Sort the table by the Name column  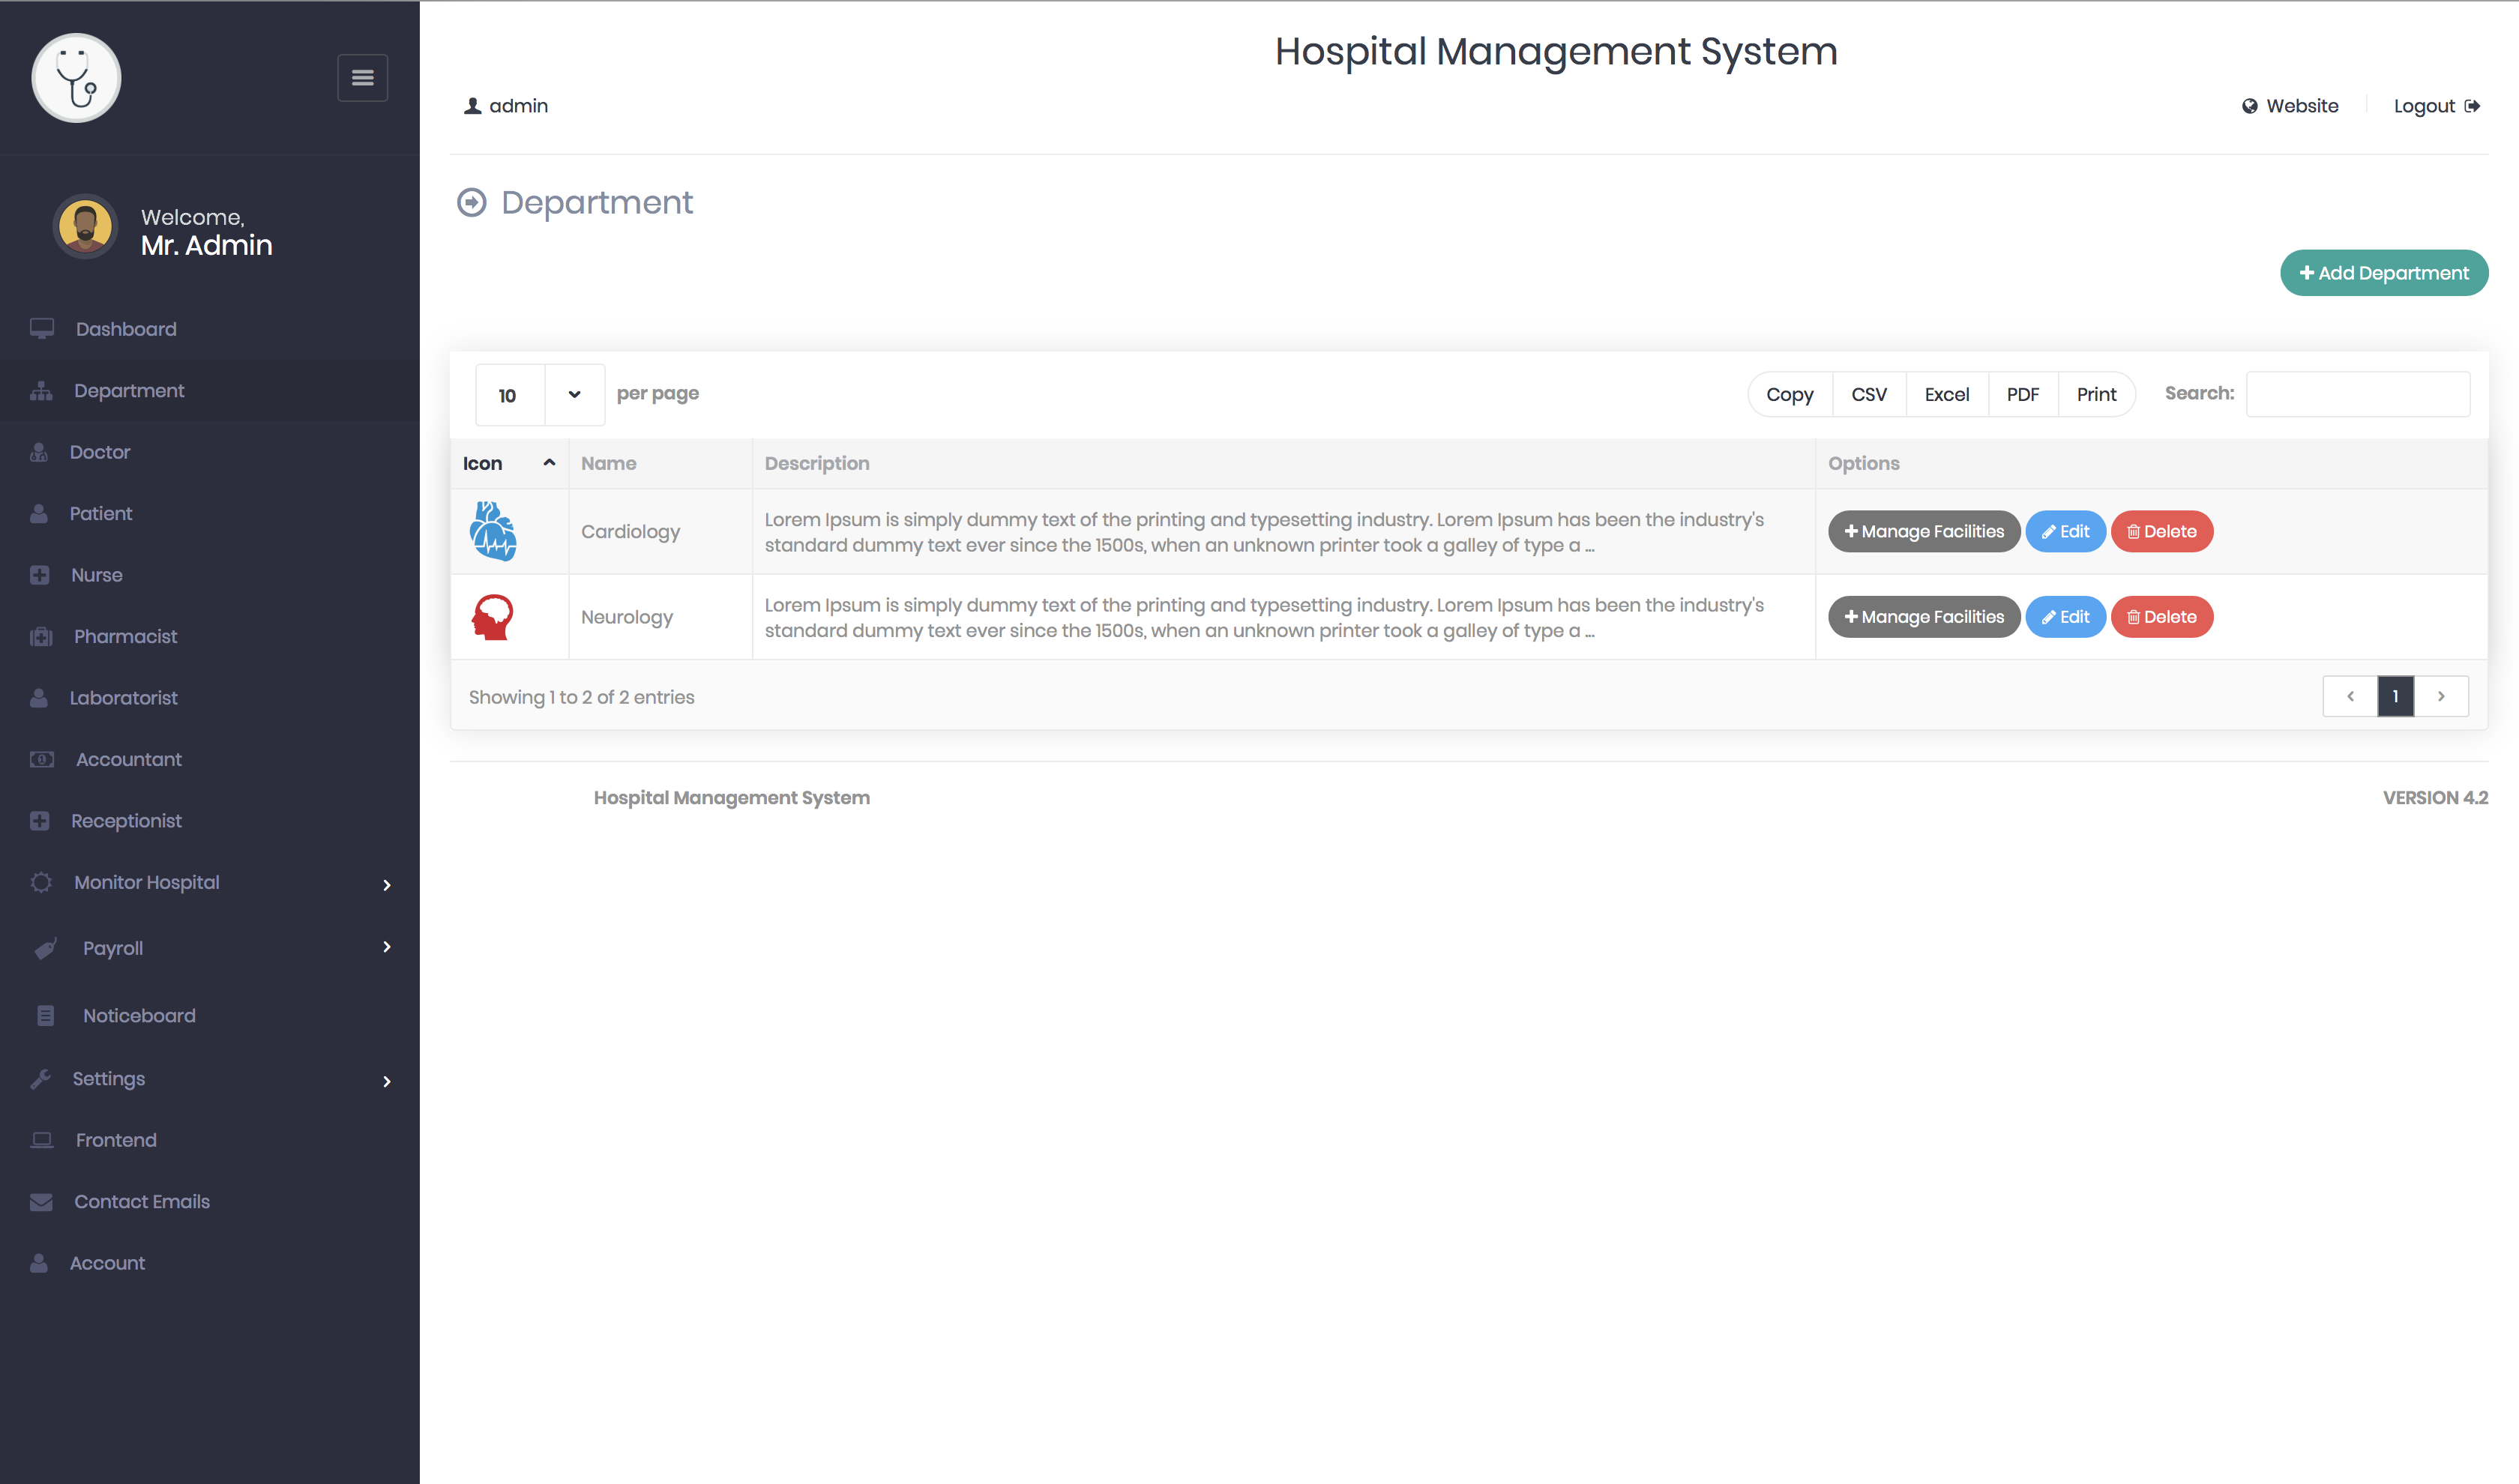[x=660, y=463]
